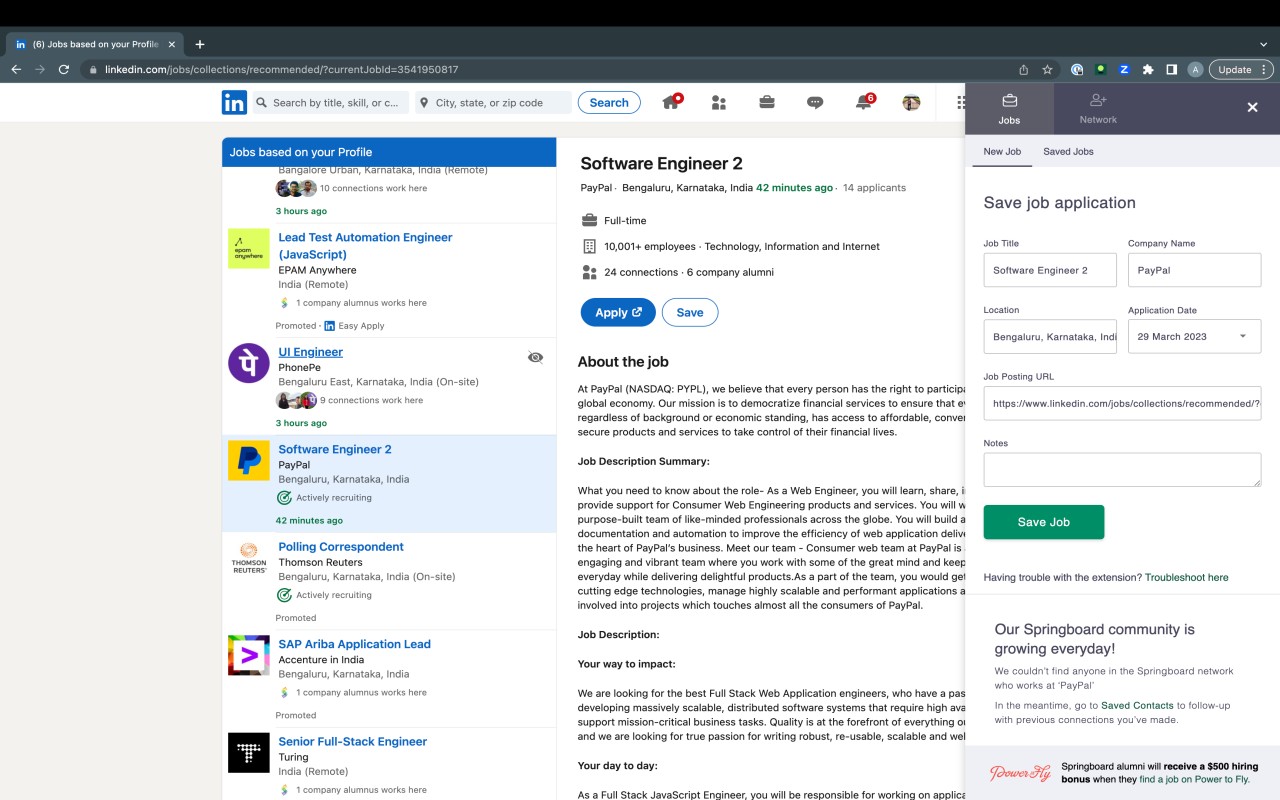Open the LinkedIn Jobs briefcase icon

point(766,102)
